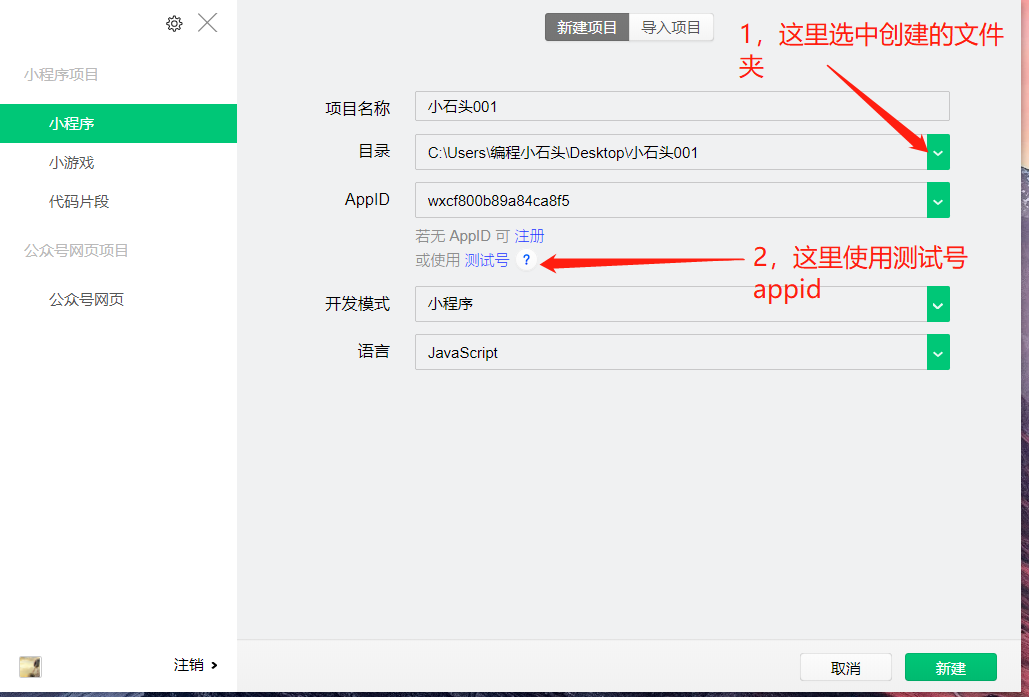The width and height of the screenshot is (1029, 697).
Task: Open the 目录 folder chooser dropdown arrow
Action: click(x=938, y=152)
